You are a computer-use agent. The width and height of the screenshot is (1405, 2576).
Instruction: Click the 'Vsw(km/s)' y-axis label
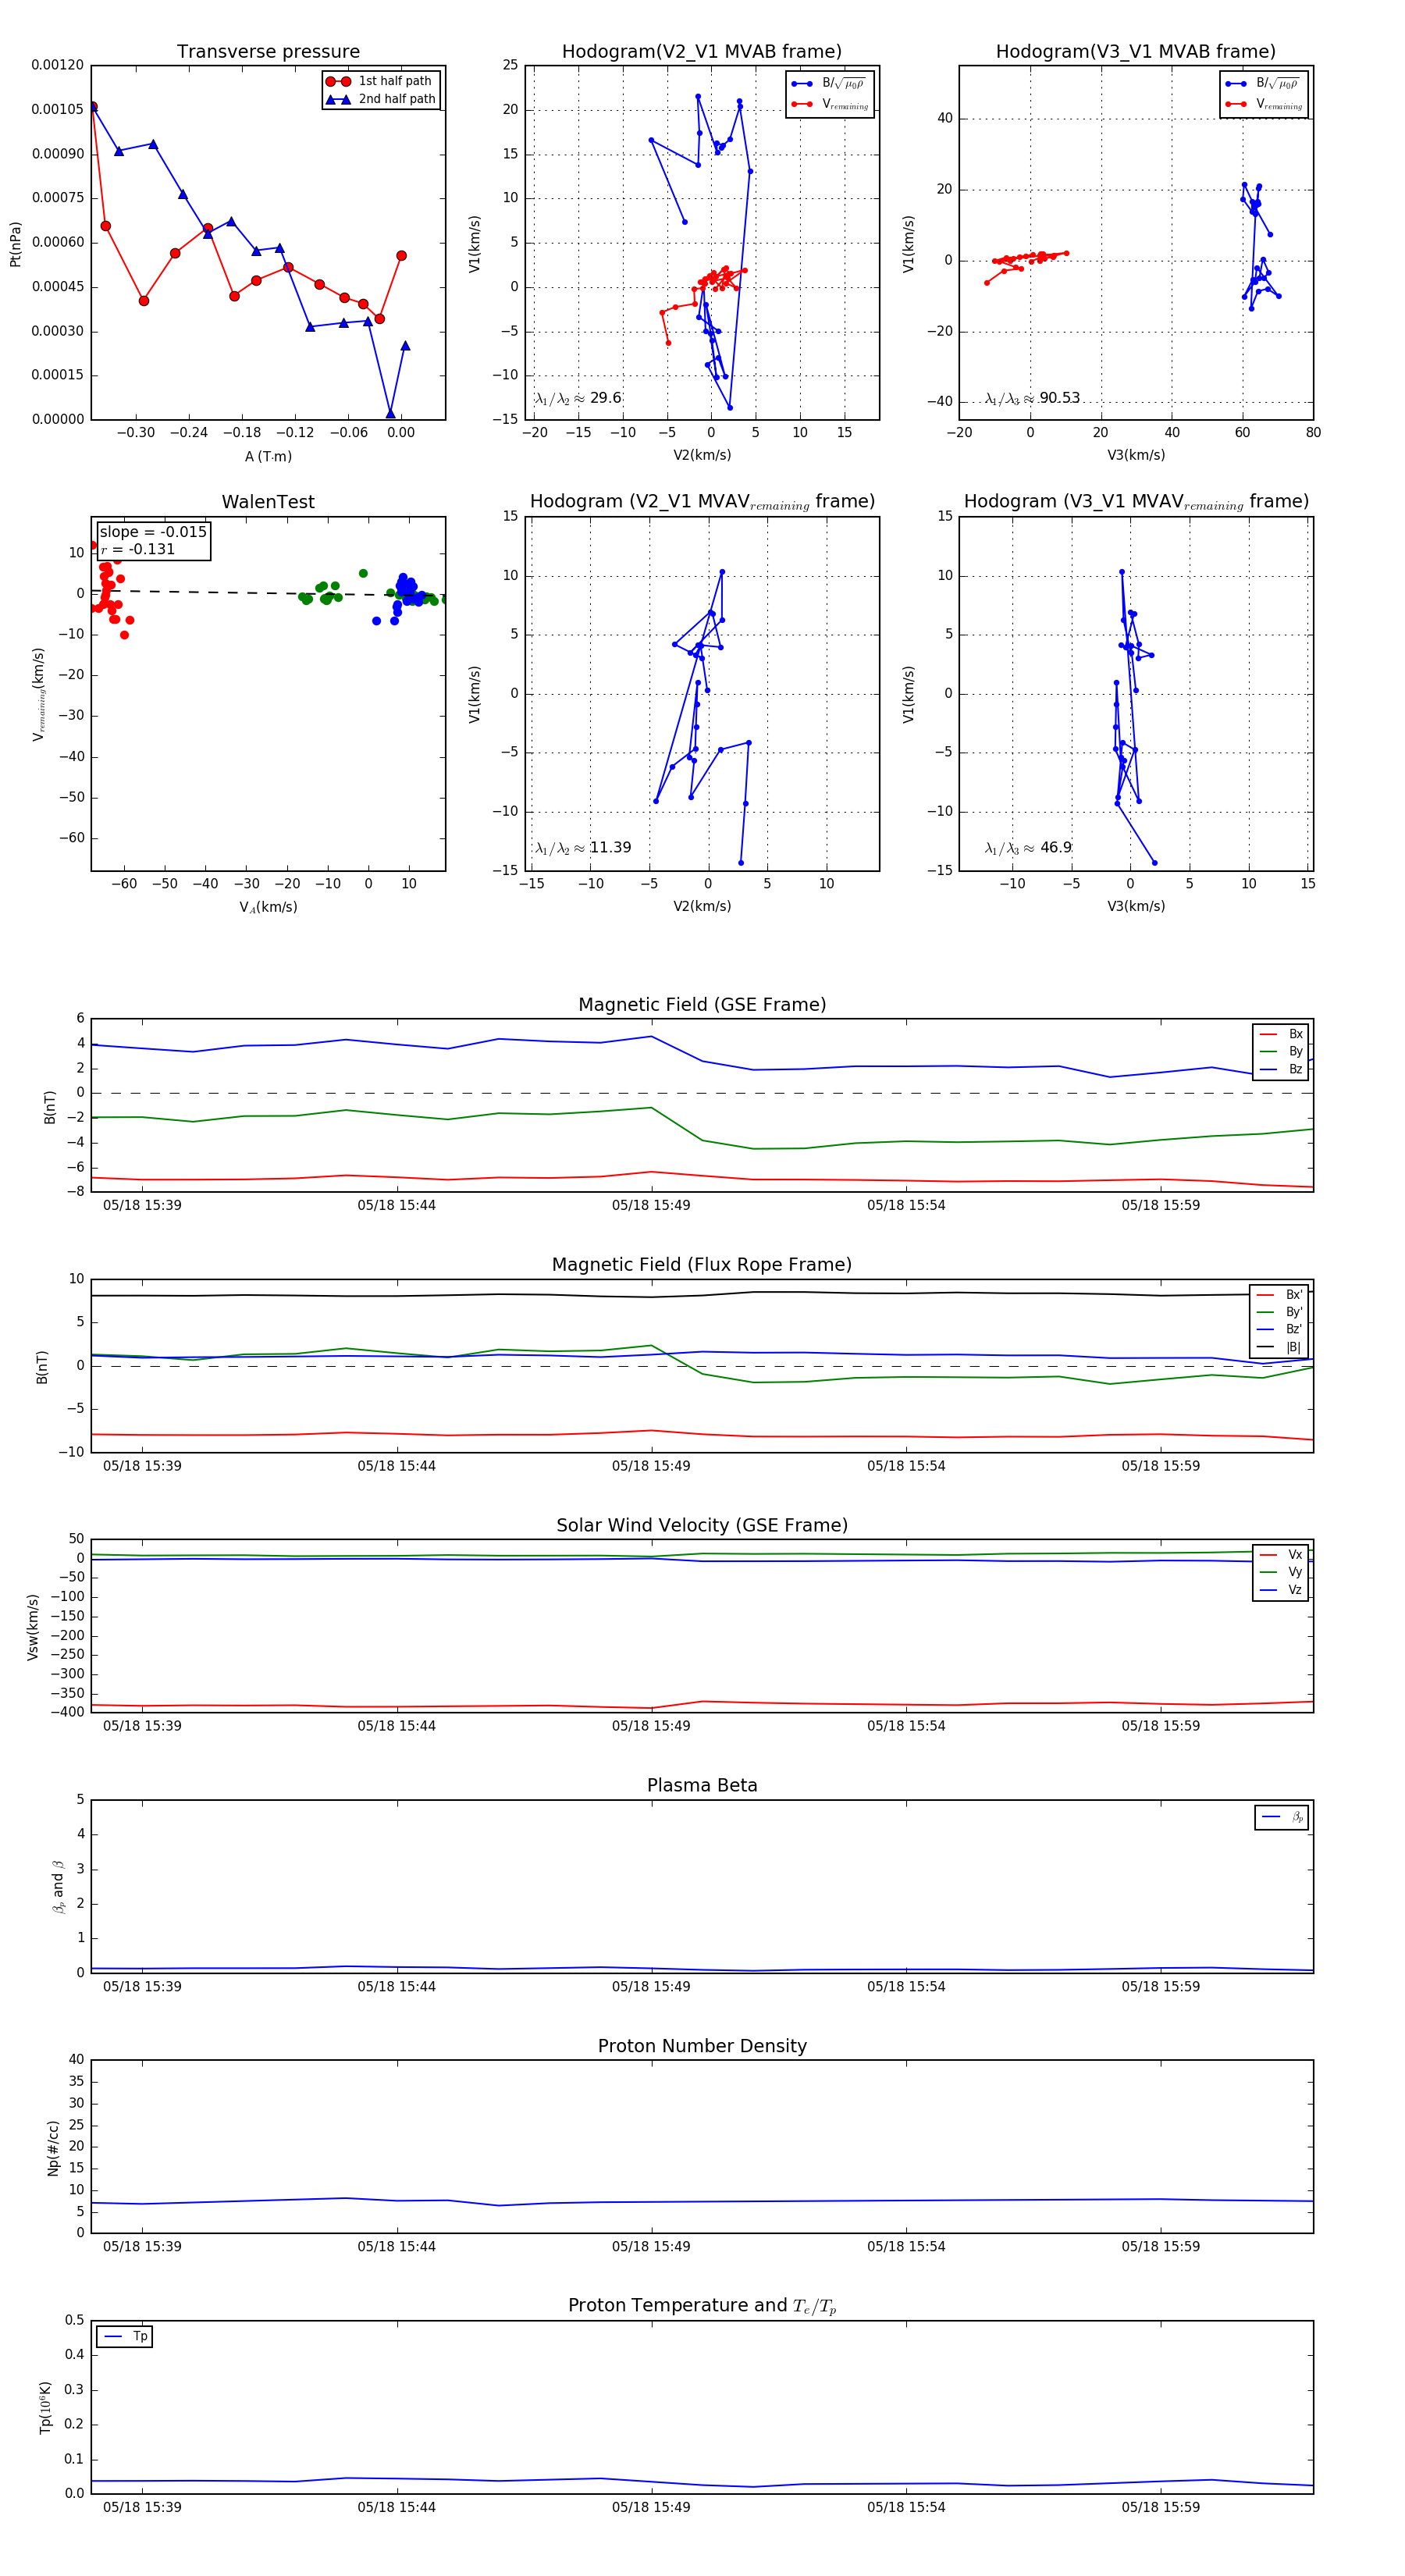coord(33,1627)
